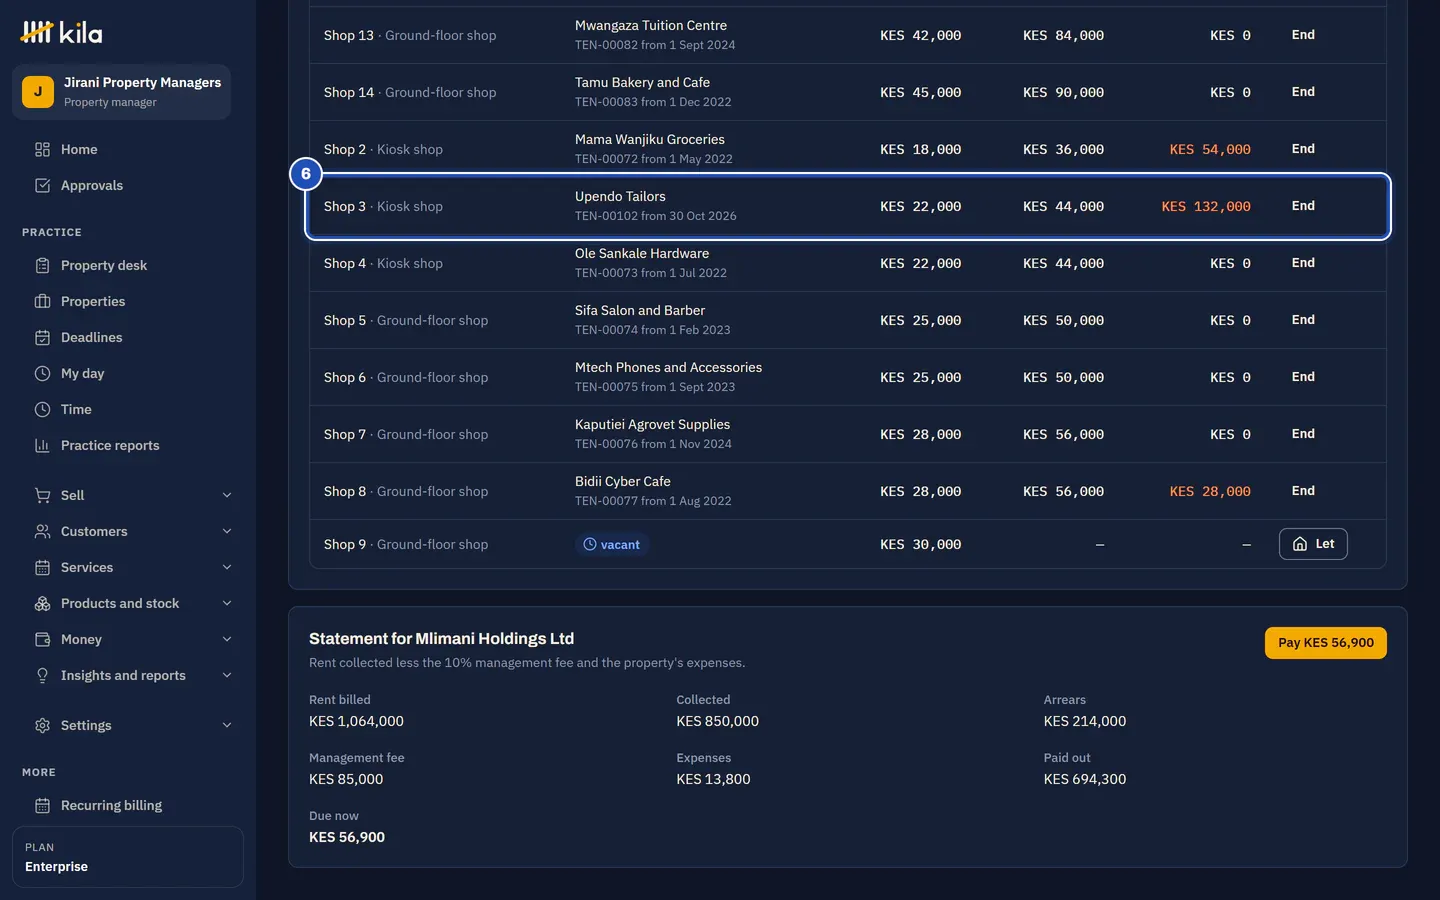
Task: Expand the Money section chevron
Action: click(227, 639)
